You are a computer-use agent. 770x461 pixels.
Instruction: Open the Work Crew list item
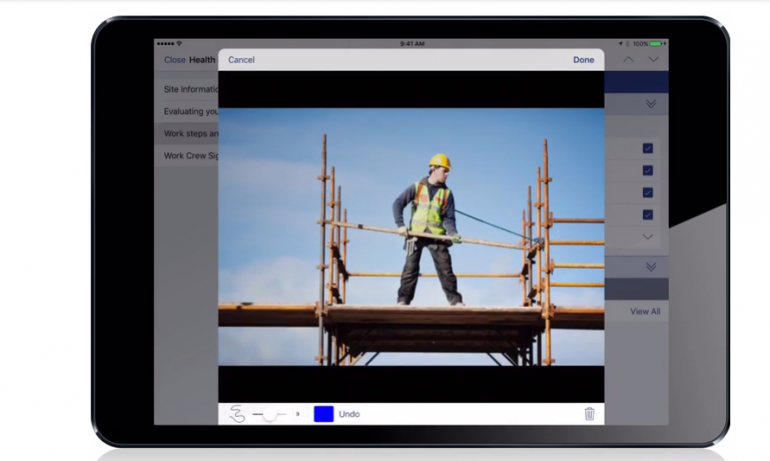click(x=191, y=156)
